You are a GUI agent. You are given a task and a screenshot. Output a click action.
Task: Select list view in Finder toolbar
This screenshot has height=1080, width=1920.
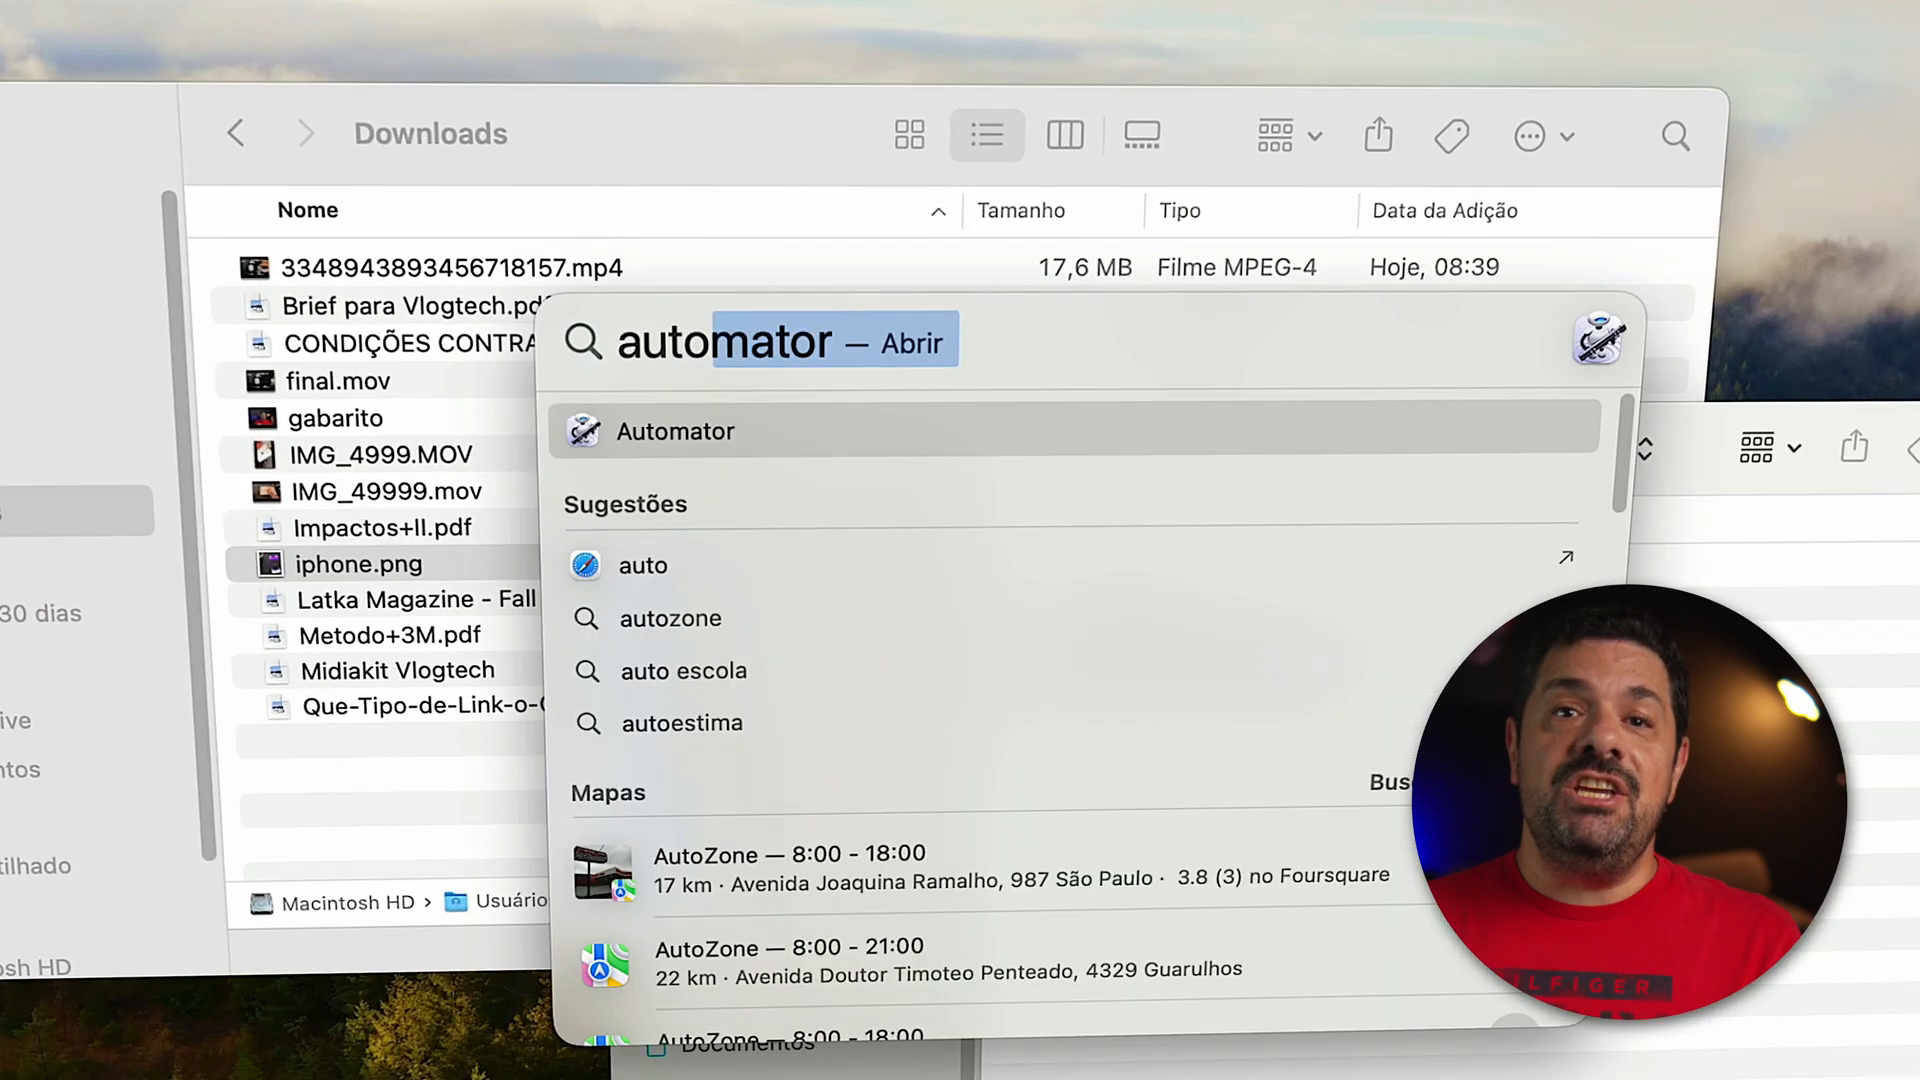click(x=988, y=135)
